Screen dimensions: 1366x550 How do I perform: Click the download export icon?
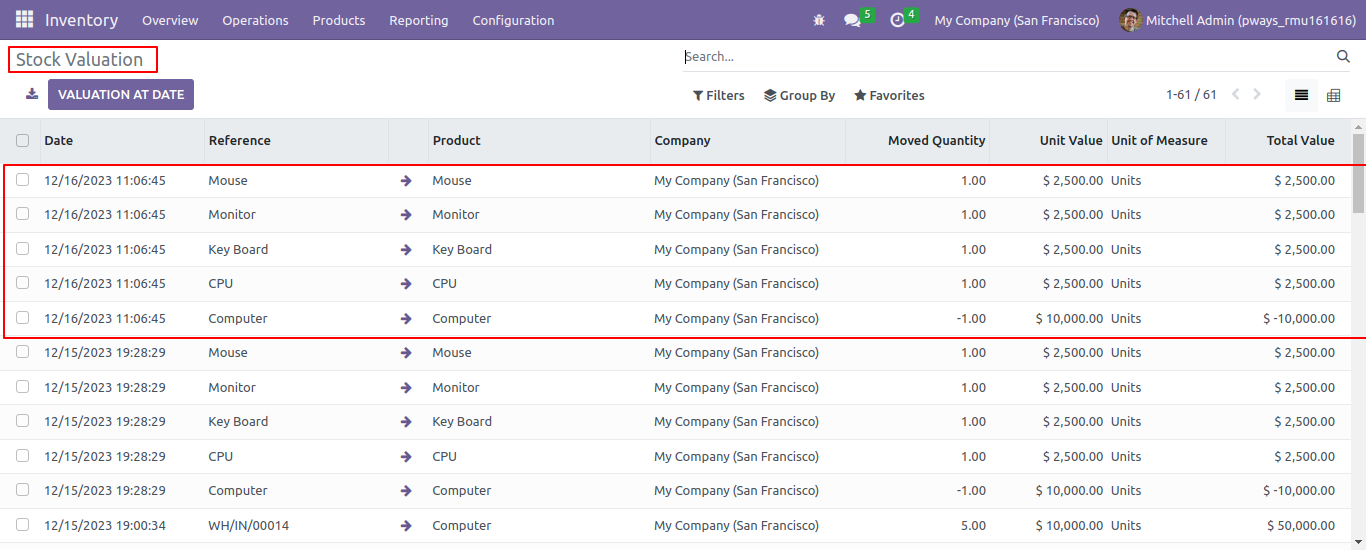[32, 94]
